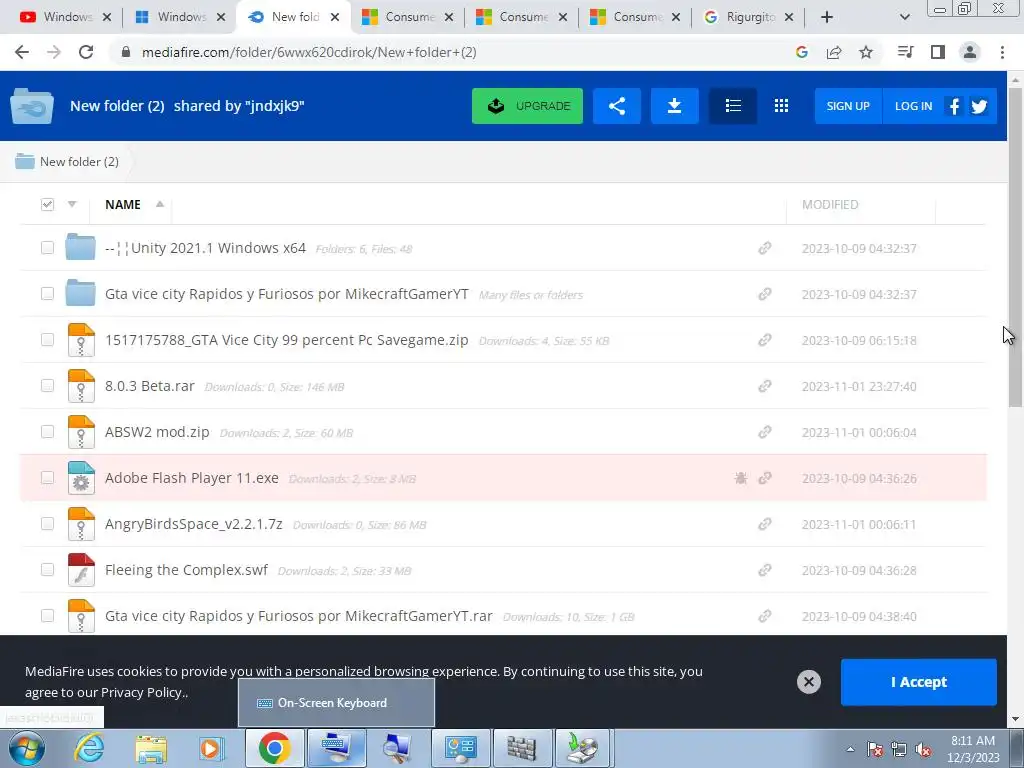Image resolution: width=1024 pixels, height=768 pixels.
Task: Open the 1517175788_GTA Vice City Savegame.zip file
Action: click(x=287, y=340)
